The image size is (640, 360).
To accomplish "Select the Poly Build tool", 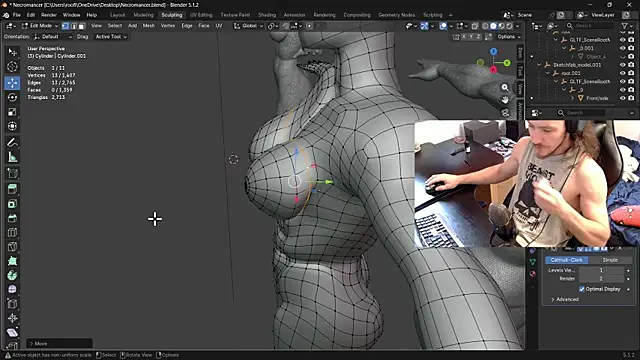I will coord(13,261).
